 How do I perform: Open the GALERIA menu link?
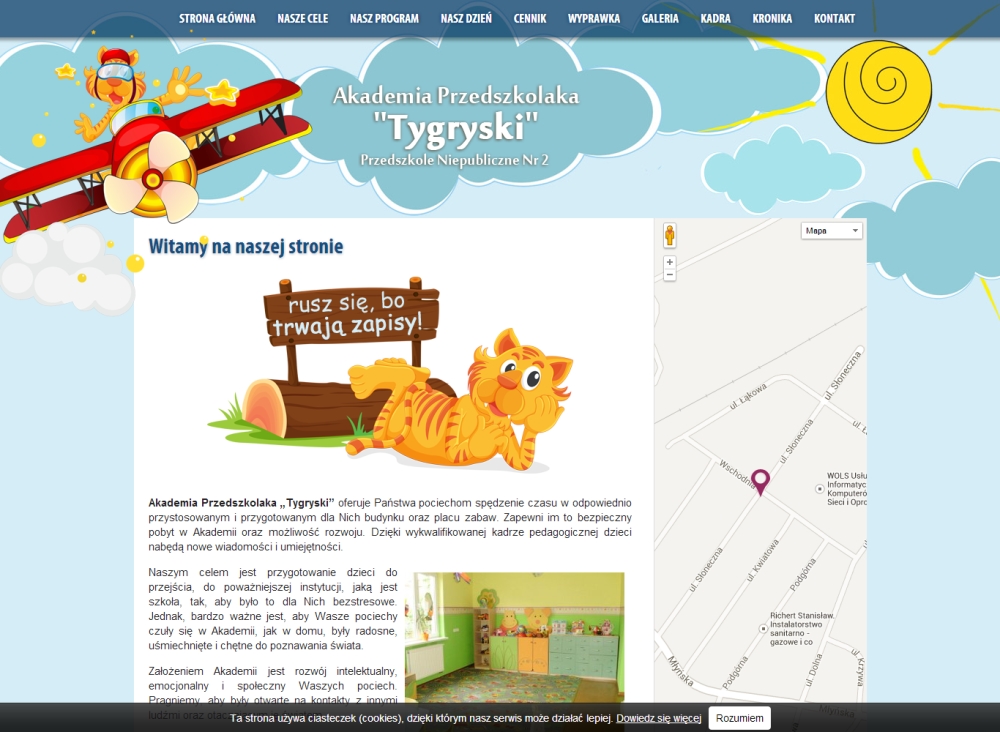659,18
